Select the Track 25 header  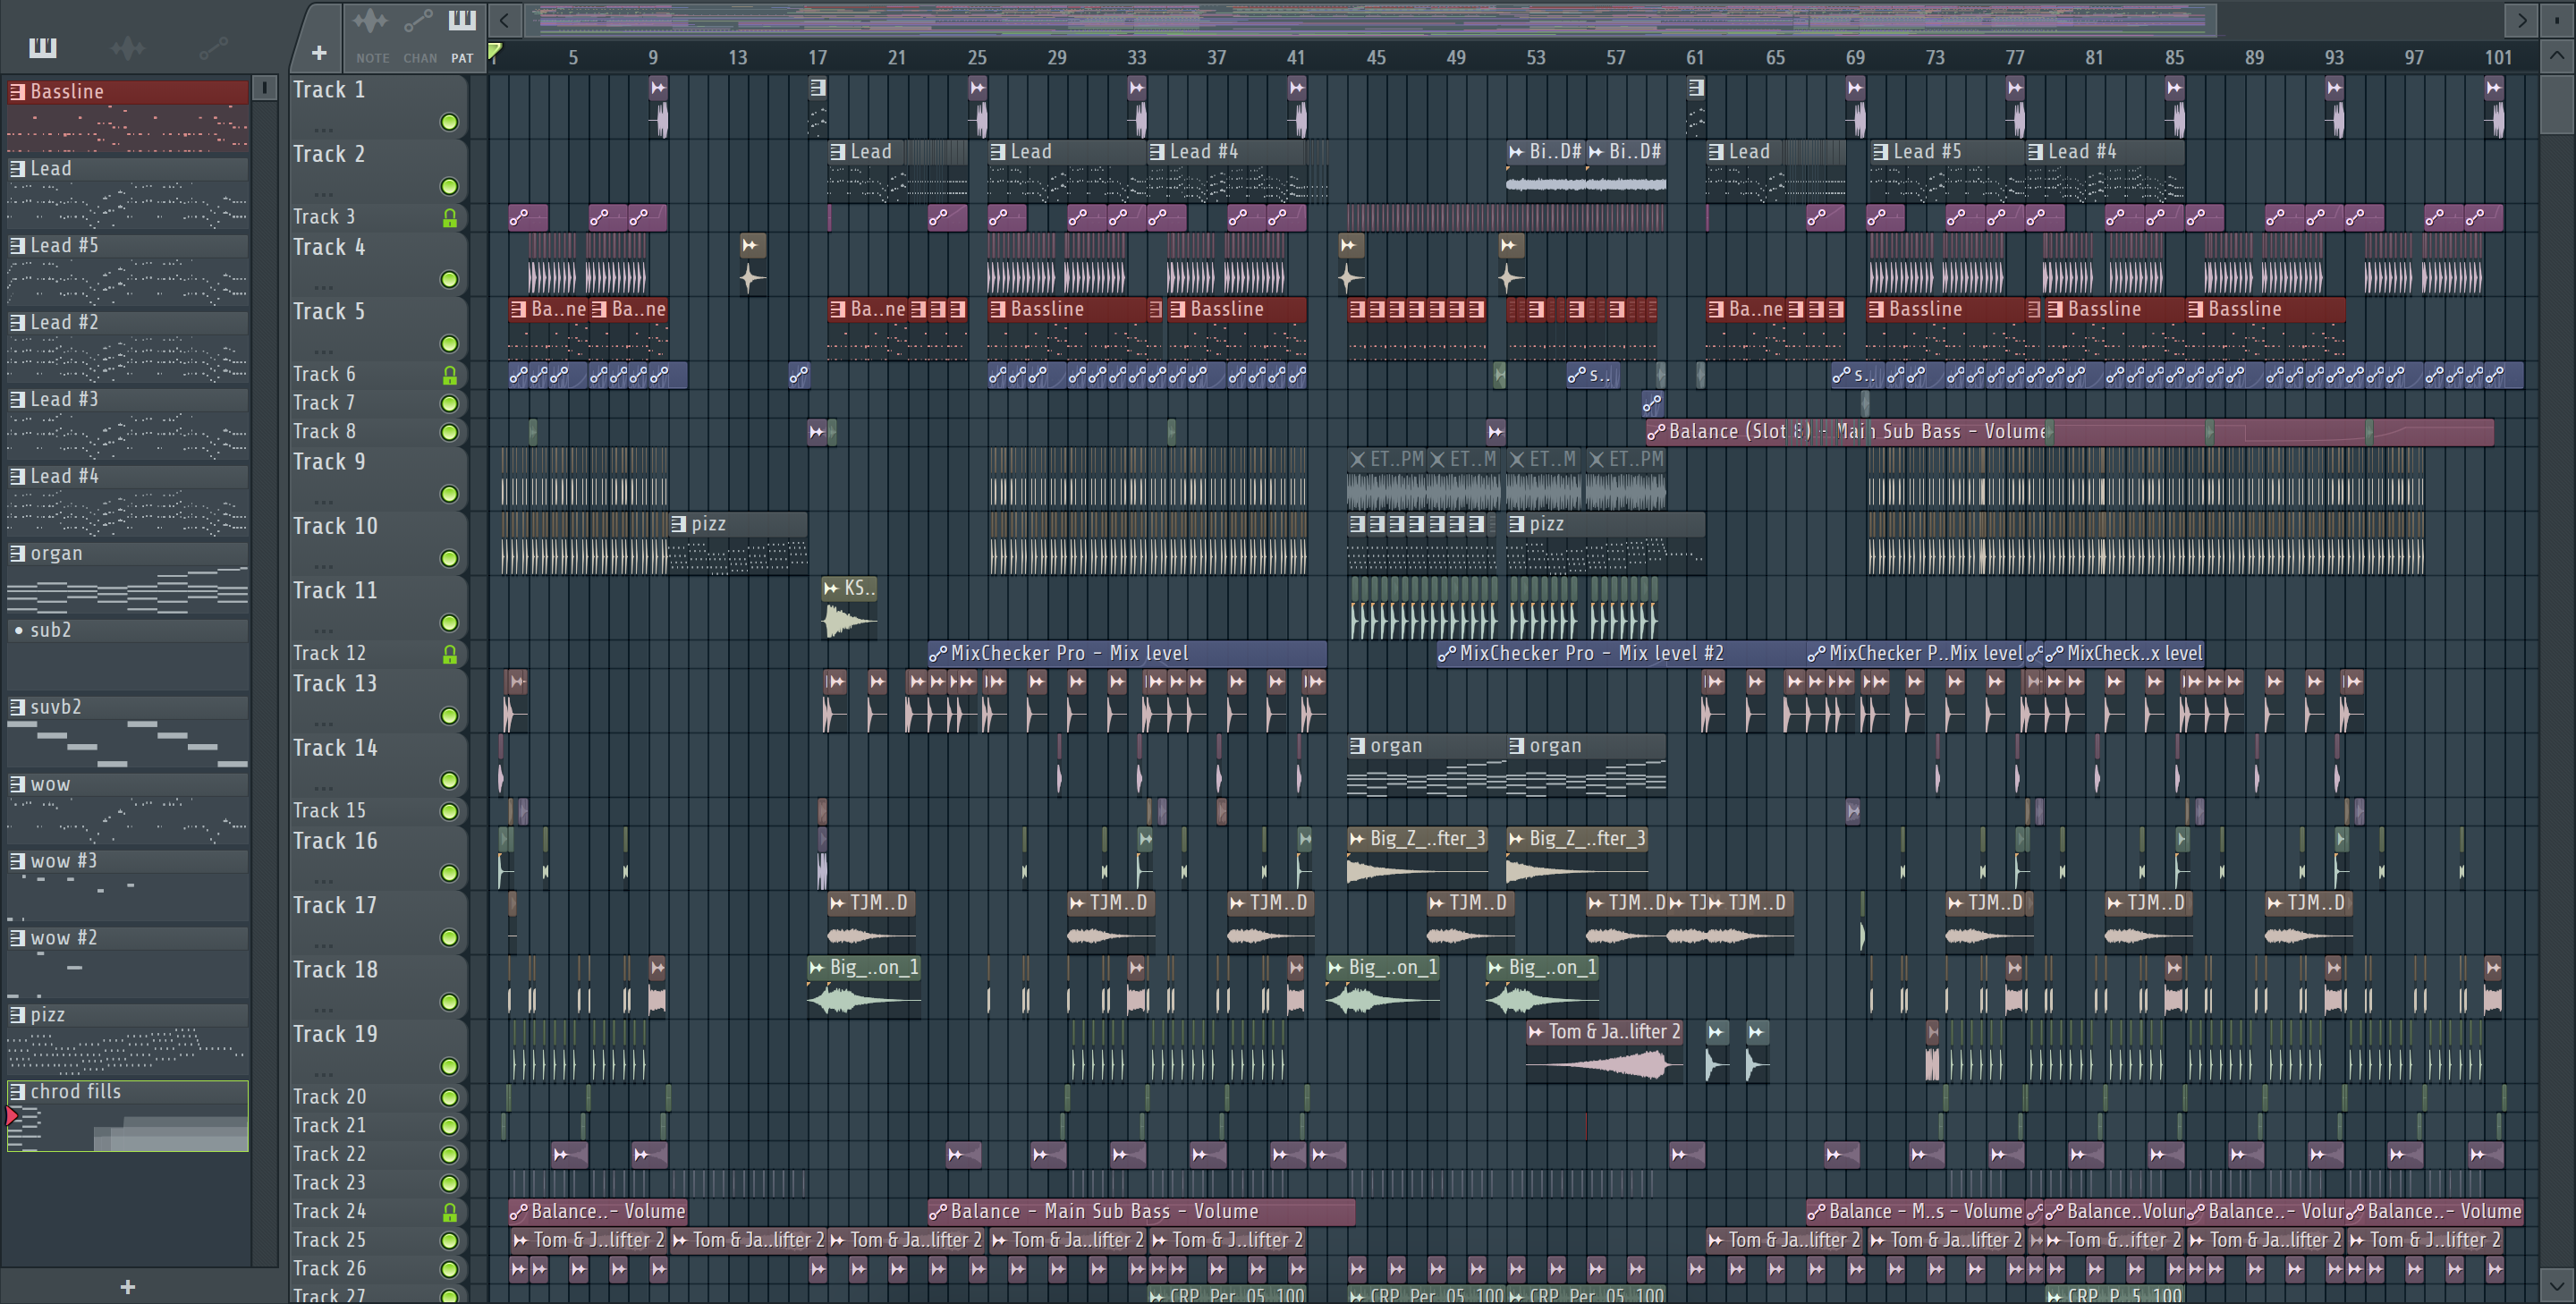[377, 1240]
